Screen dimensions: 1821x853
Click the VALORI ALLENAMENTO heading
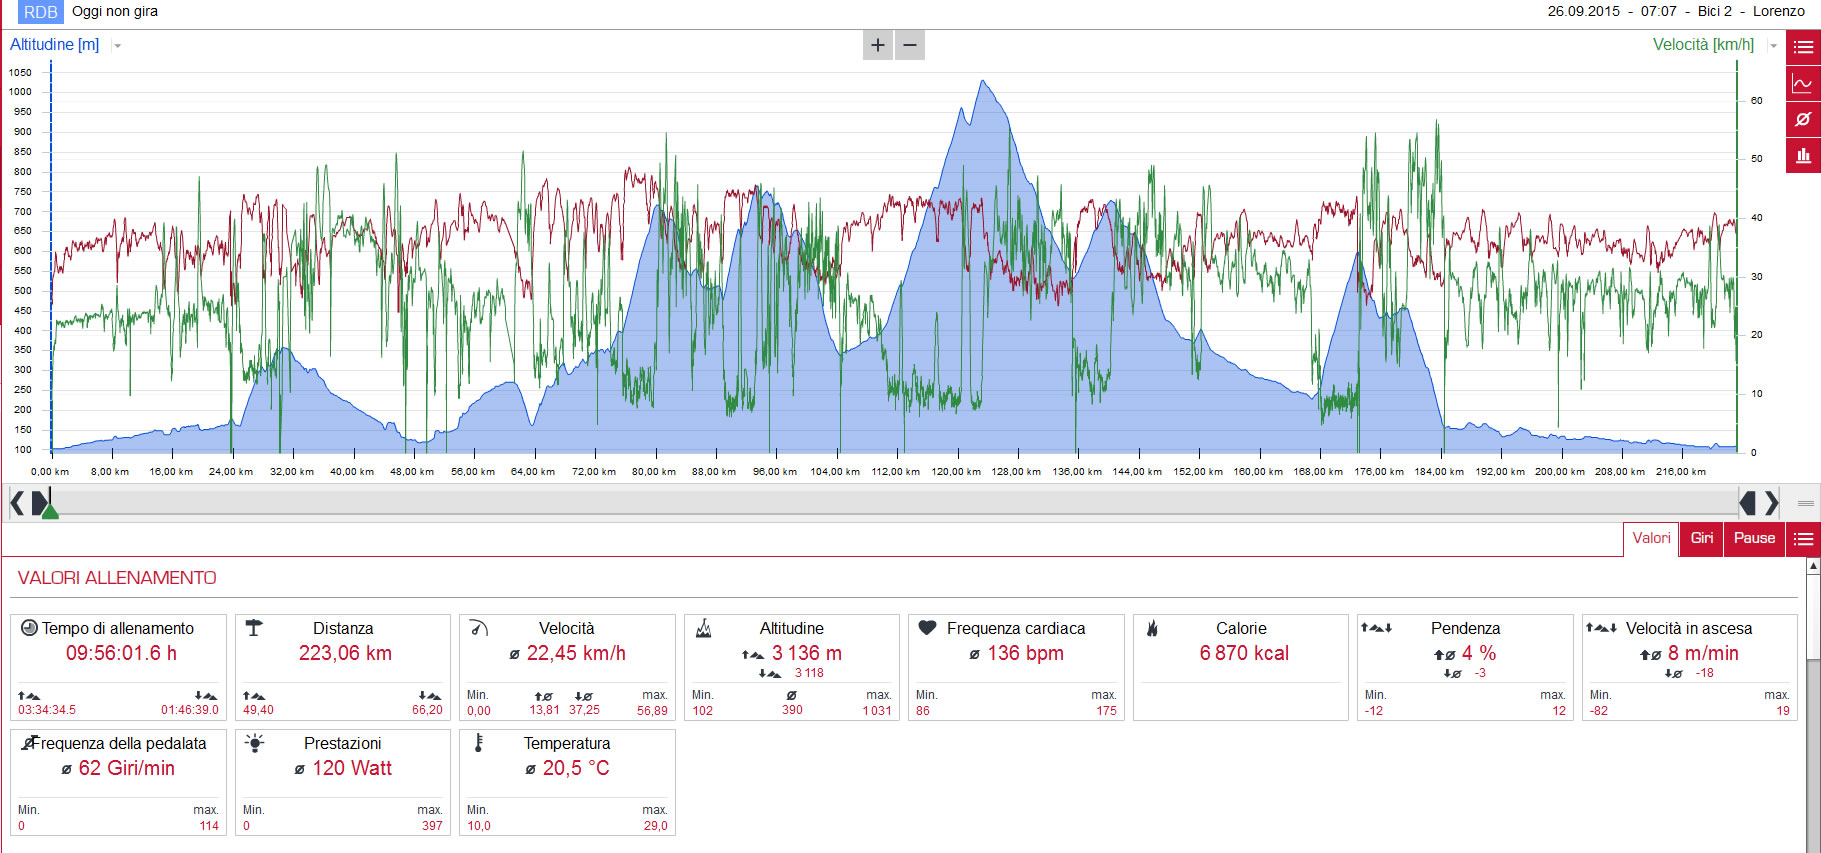[117, 578]
